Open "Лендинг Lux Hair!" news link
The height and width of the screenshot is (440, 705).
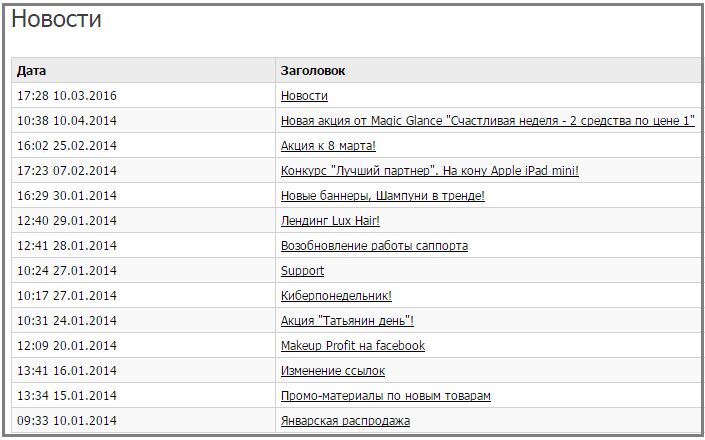coord(330,221)
